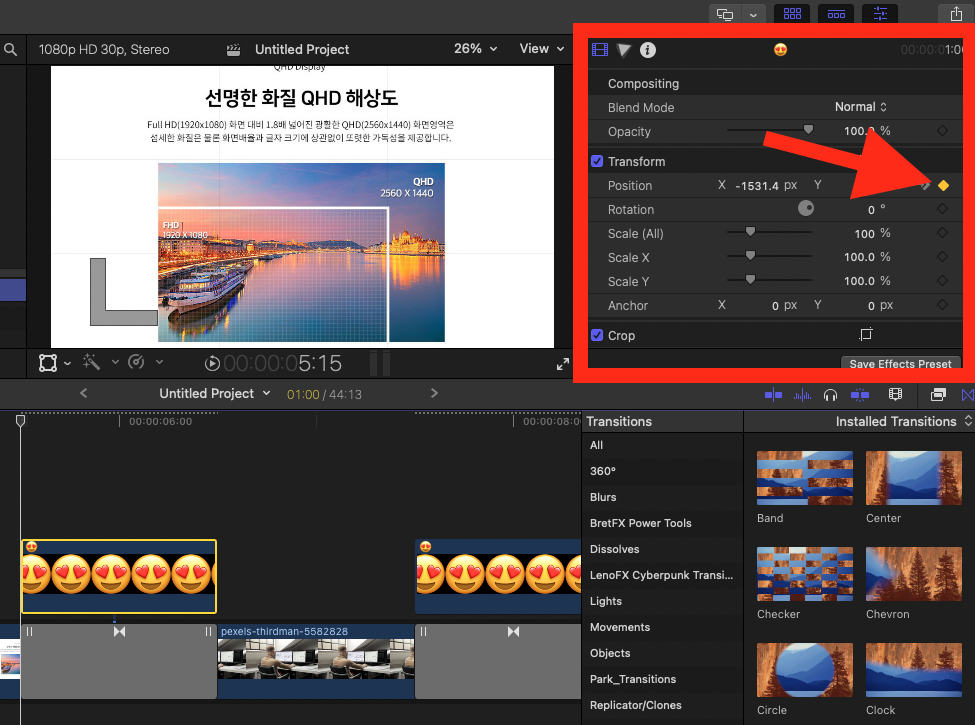The image size is (975, 725).
Task: Expand the enhancement wand options arrow
Action: tap(115, 362)
